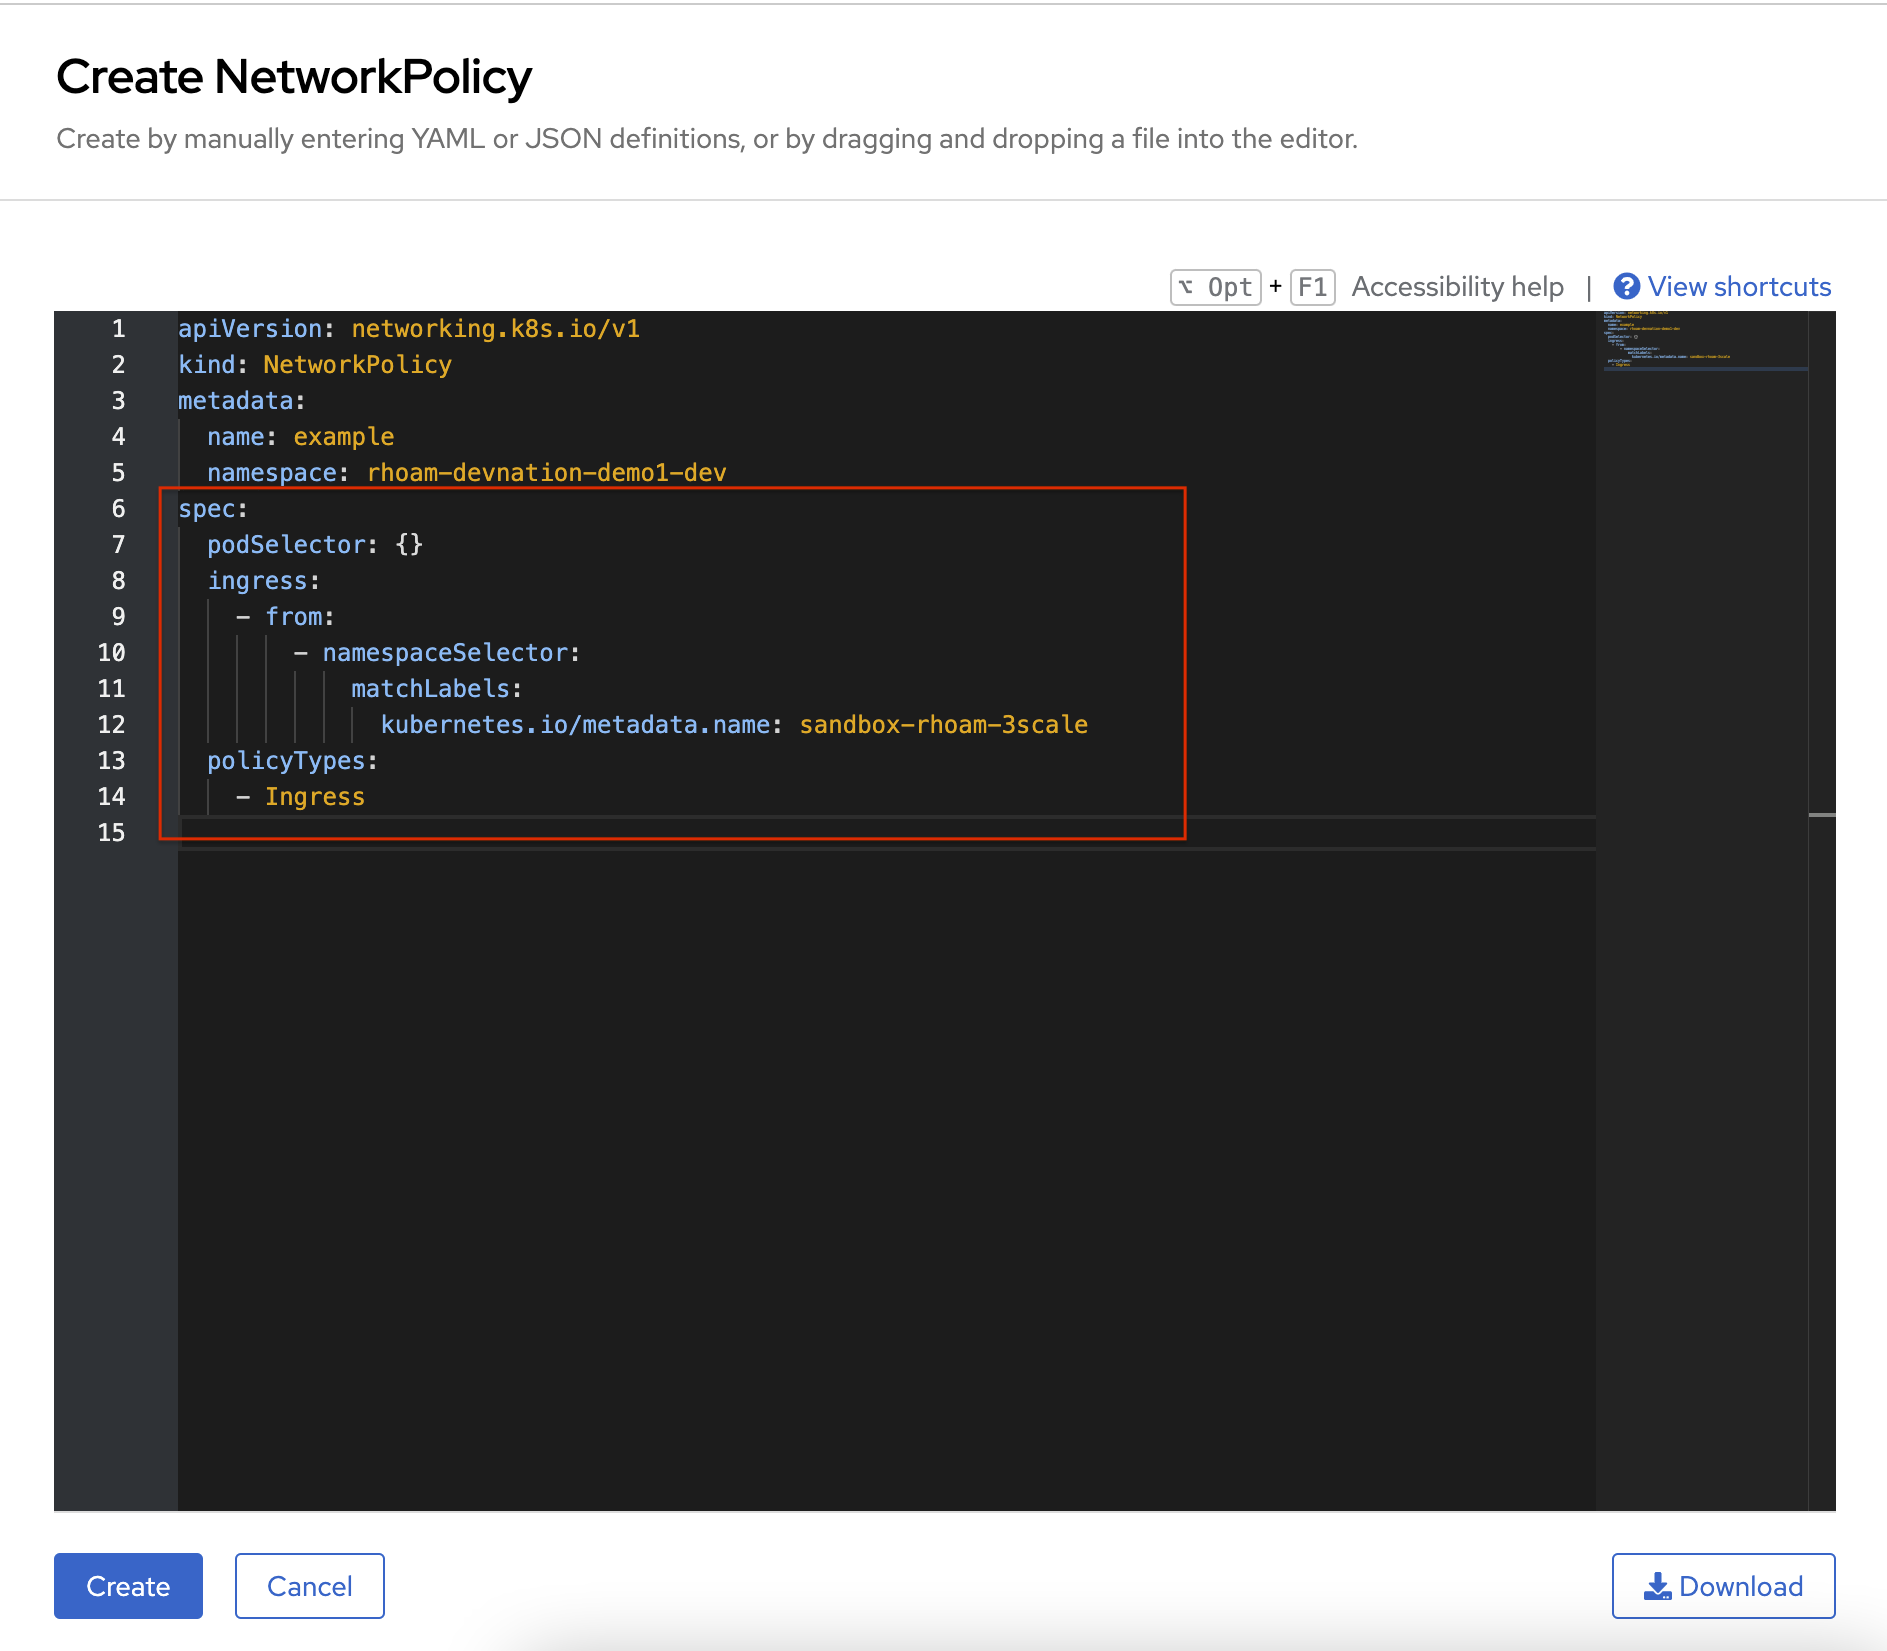Select the NetworkPolicy kind value on line 2

coord(356,364)
